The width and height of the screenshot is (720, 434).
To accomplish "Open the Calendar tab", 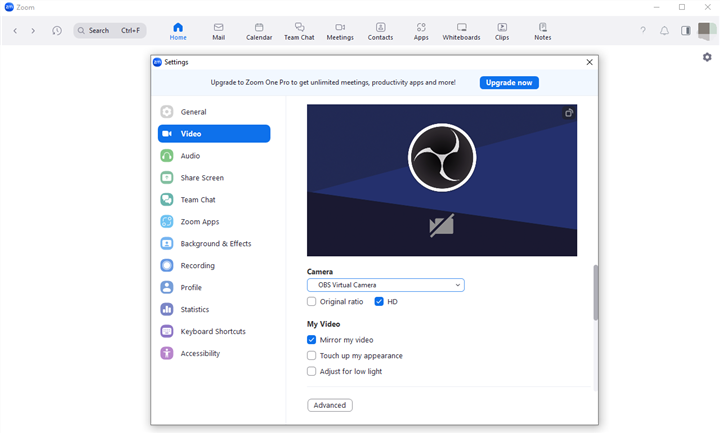I will click(259, 31).
